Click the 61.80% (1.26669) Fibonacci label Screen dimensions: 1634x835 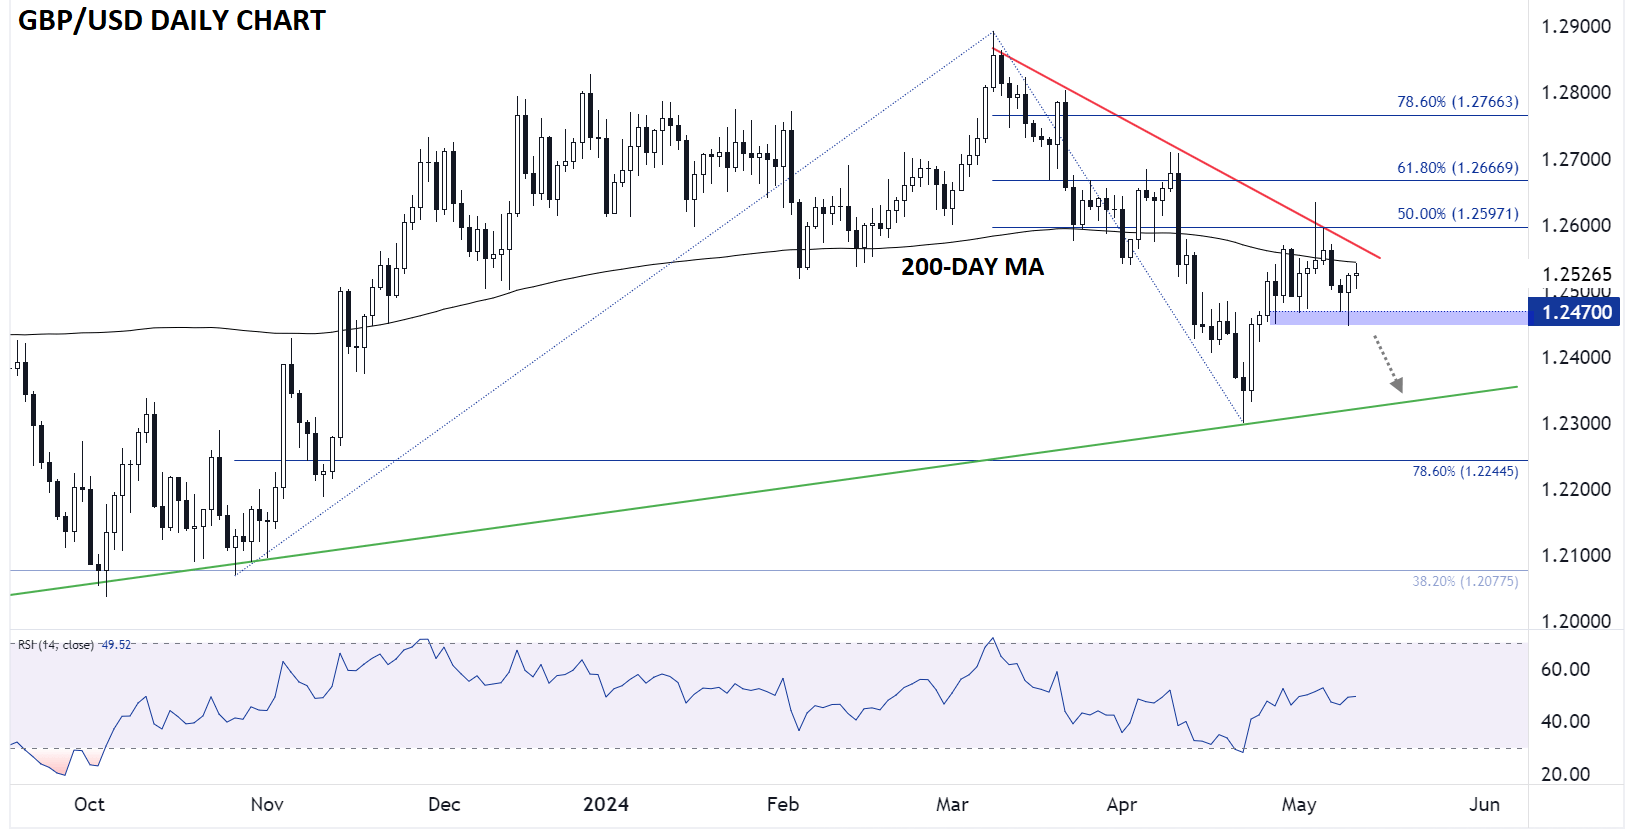click(1457, 168)
